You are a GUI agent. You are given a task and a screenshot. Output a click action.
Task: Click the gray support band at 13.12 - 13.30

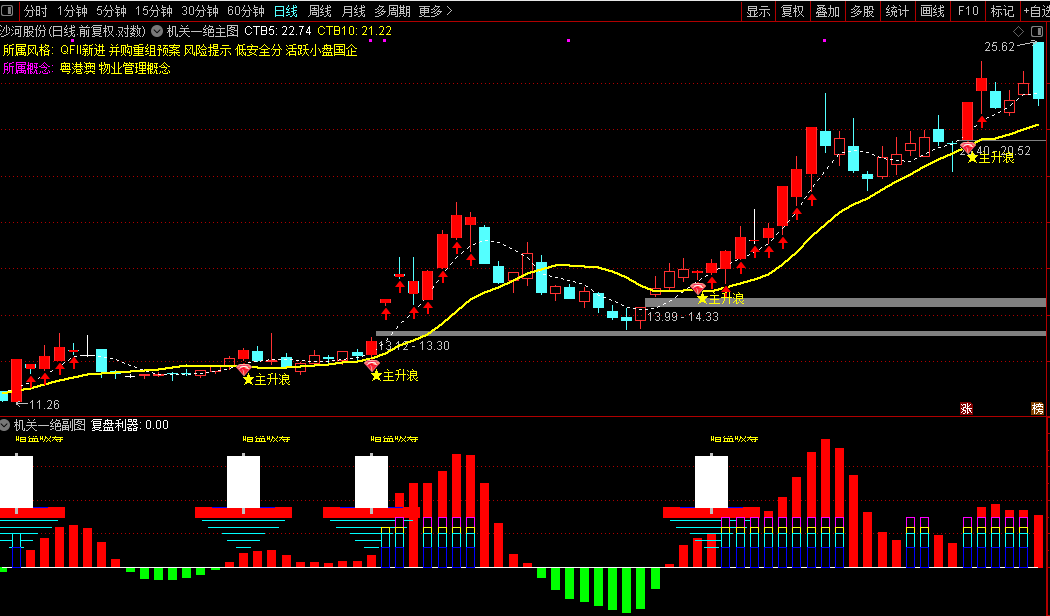(710, 333)
